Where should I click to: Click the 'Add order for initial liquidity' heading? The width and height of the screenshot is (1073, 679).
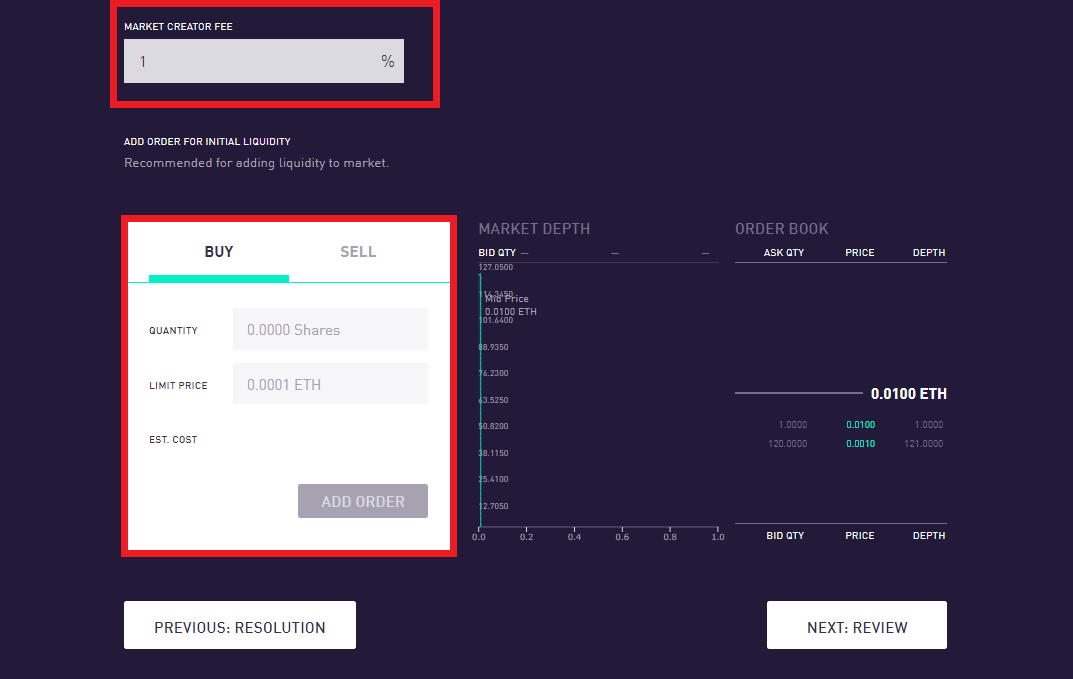coord(207,142)
